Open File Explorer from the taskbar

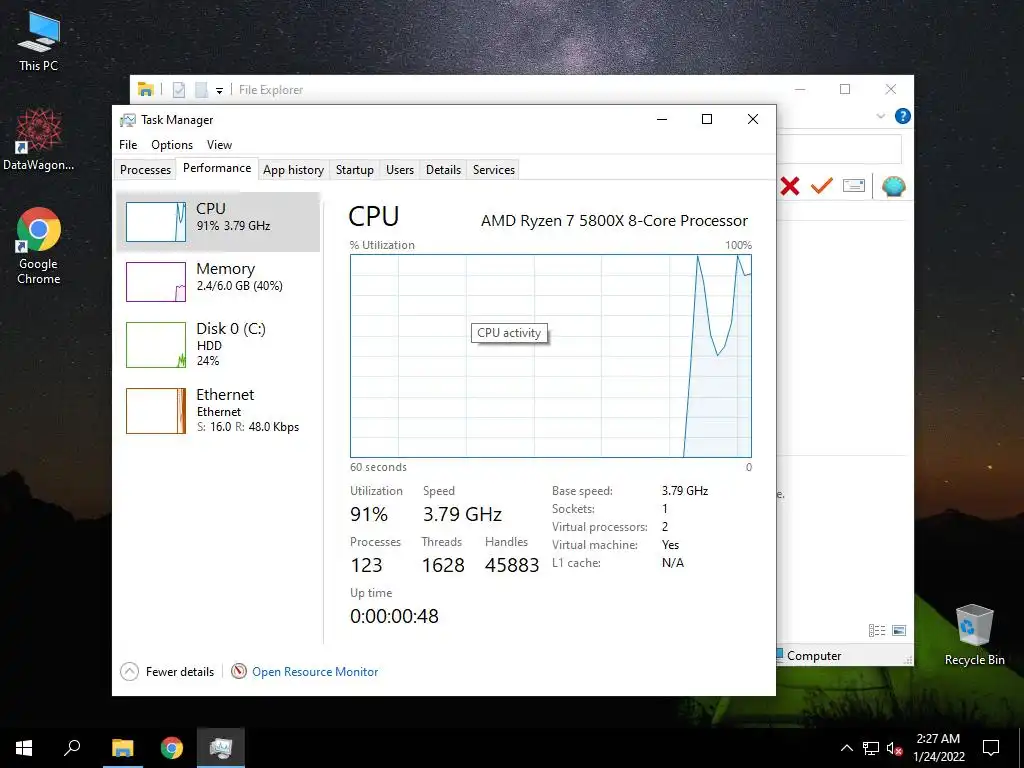[x=122, y=748]
